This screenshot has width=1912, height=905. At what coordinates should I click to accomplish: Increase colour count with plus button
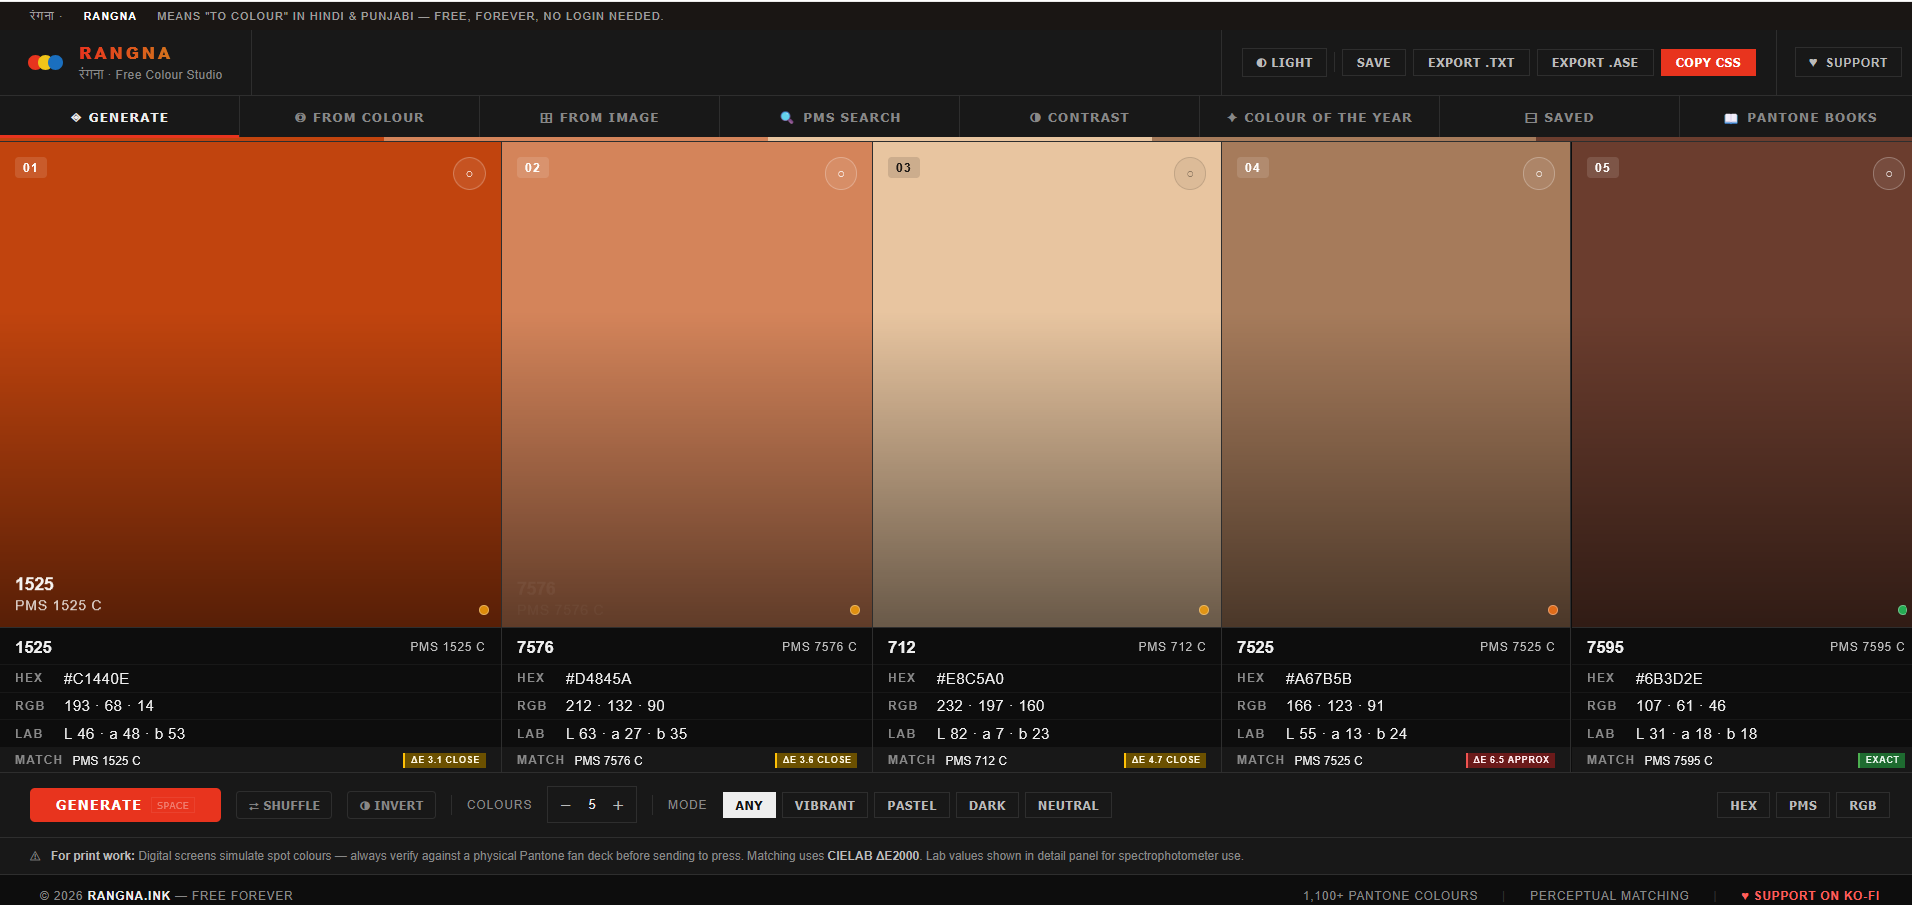pos(618,806)
